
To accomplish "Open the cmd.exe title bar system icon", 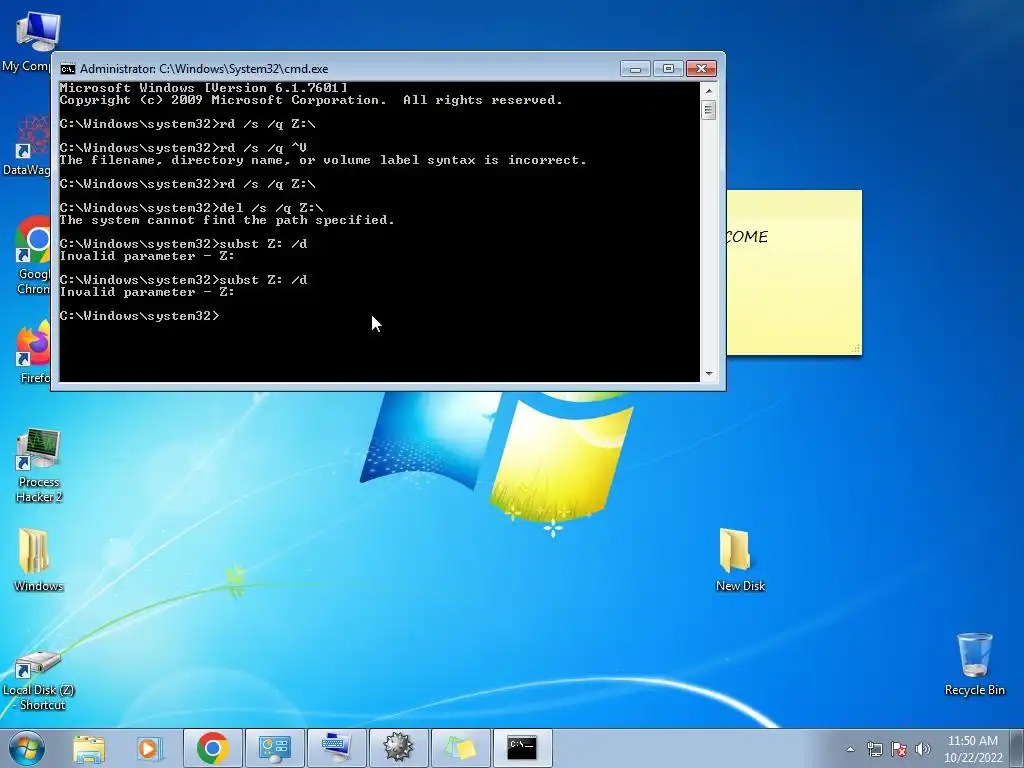I will tap(67, 69).
